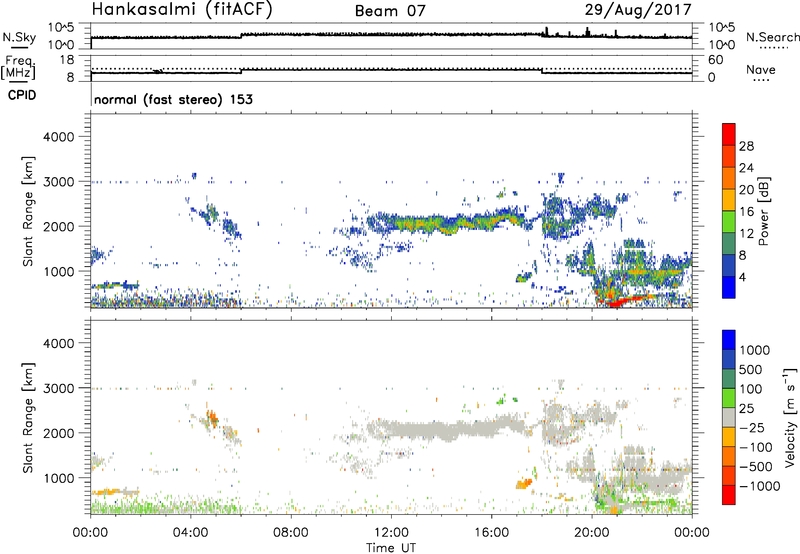Click the "N.Search" legend label
Viewport: 800px width, 554px height.
click(772, 37)
